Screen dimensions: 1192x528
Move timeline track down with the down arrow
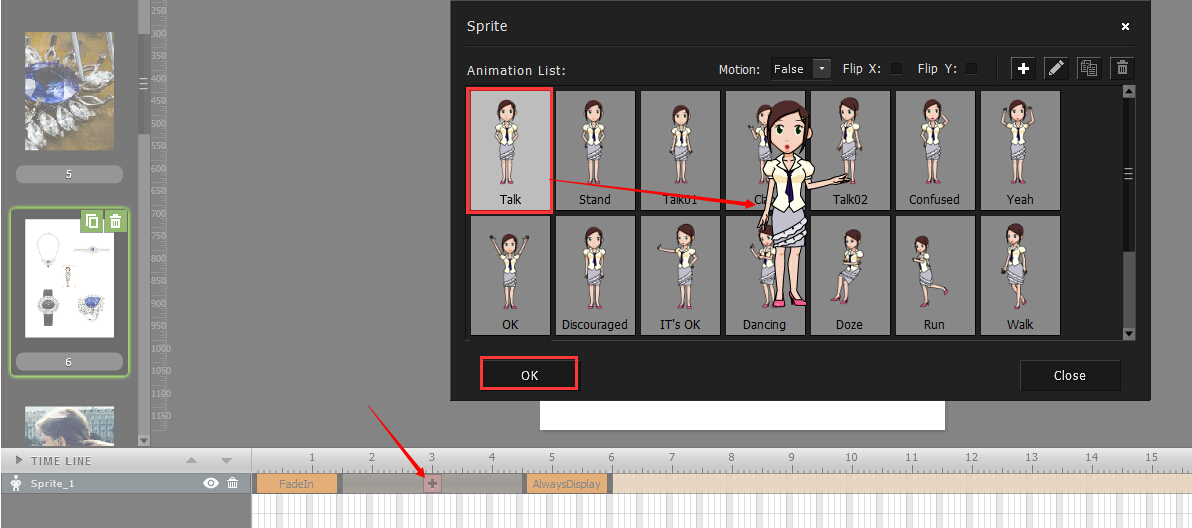pyautogui.click(x=226, y=460)
